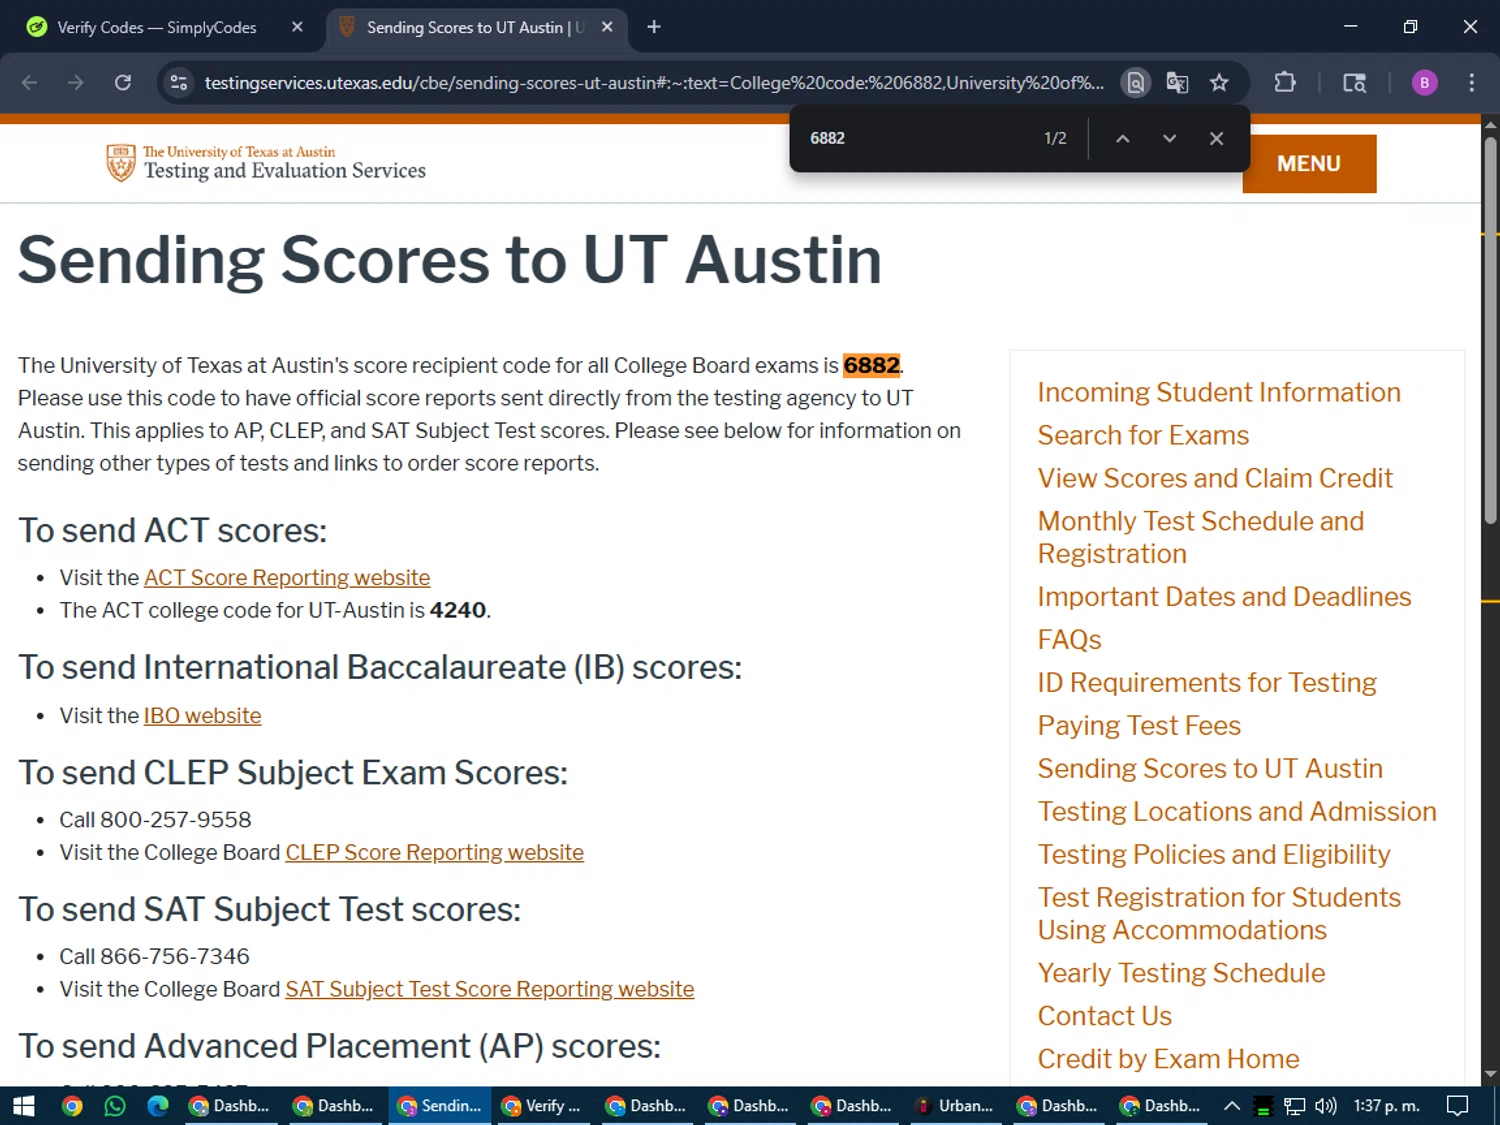Screen dimensions: 1500x1125
Task: Click the Google Lens search icon in address bar
Action: 1135,83
